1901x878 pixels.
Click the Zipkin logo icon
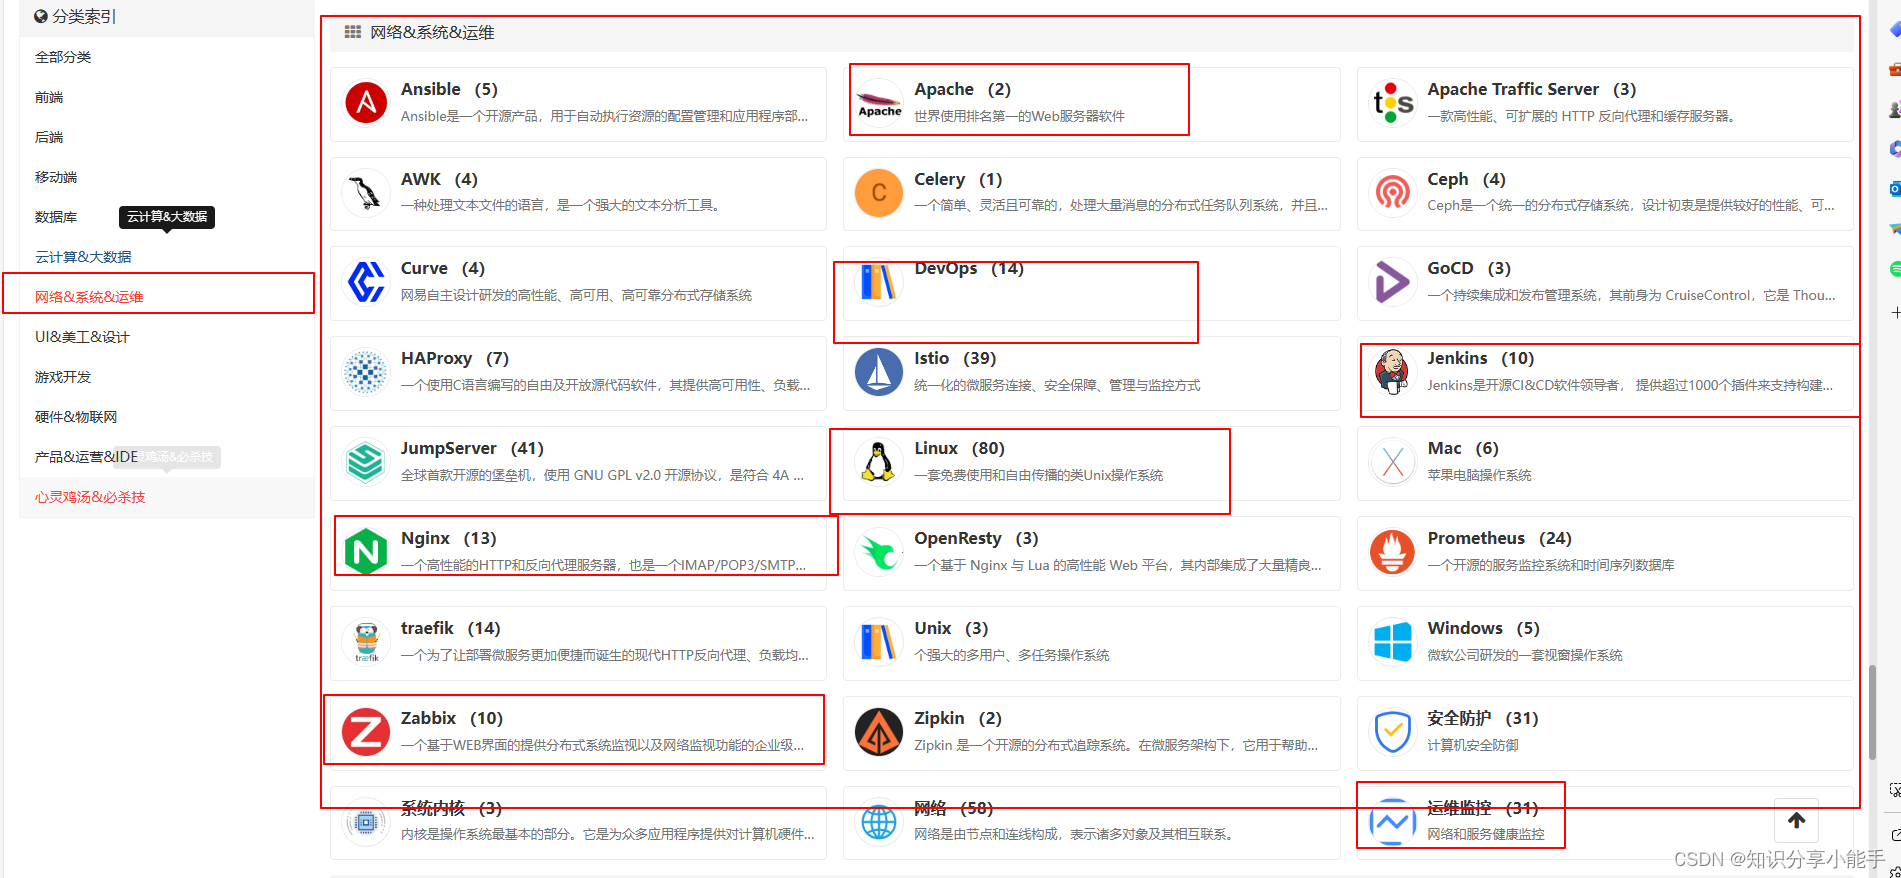pos(880,732)
